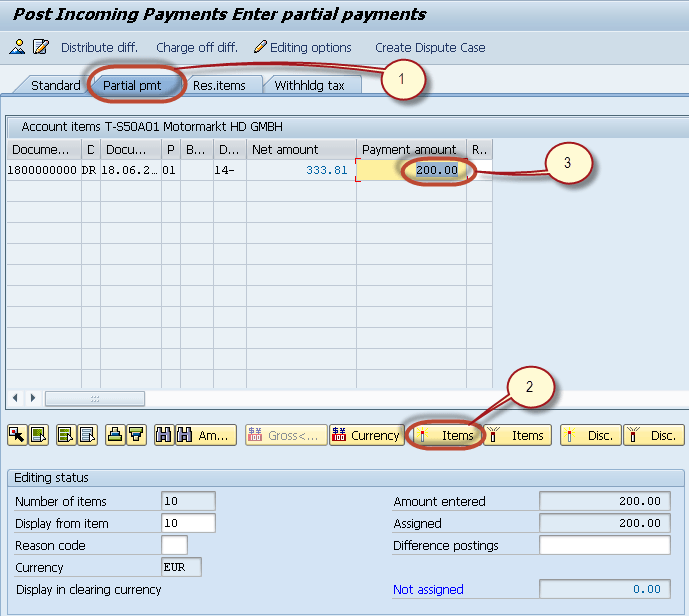Click Distribute diff. in the toolbar

(100, 47)
